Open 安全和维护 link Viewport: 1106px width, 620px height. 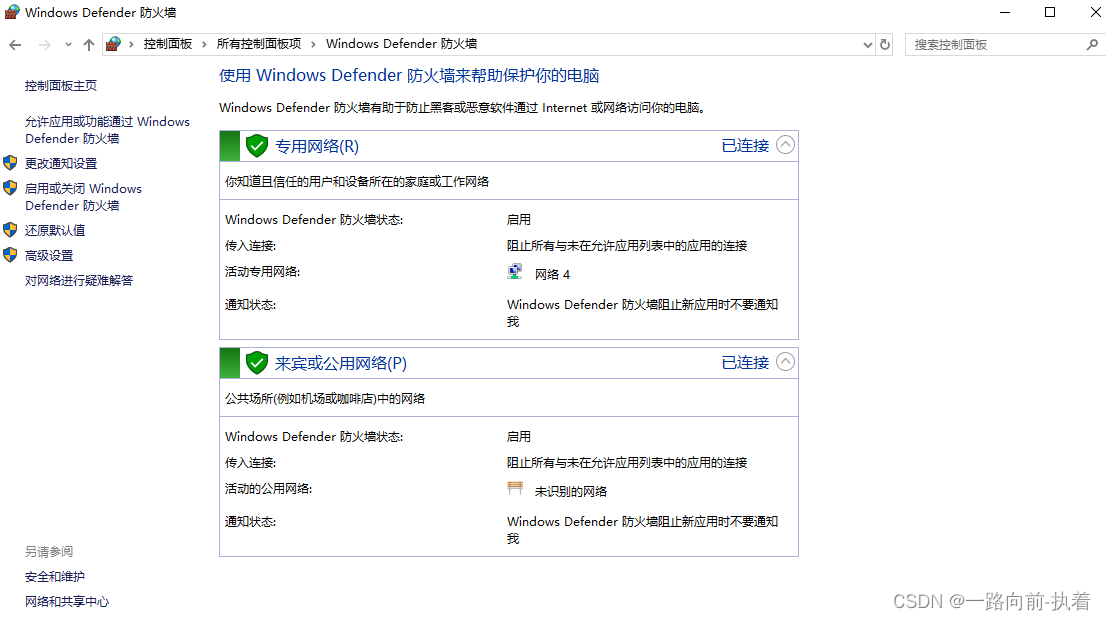pyautogui.click(x=55, y=576)
